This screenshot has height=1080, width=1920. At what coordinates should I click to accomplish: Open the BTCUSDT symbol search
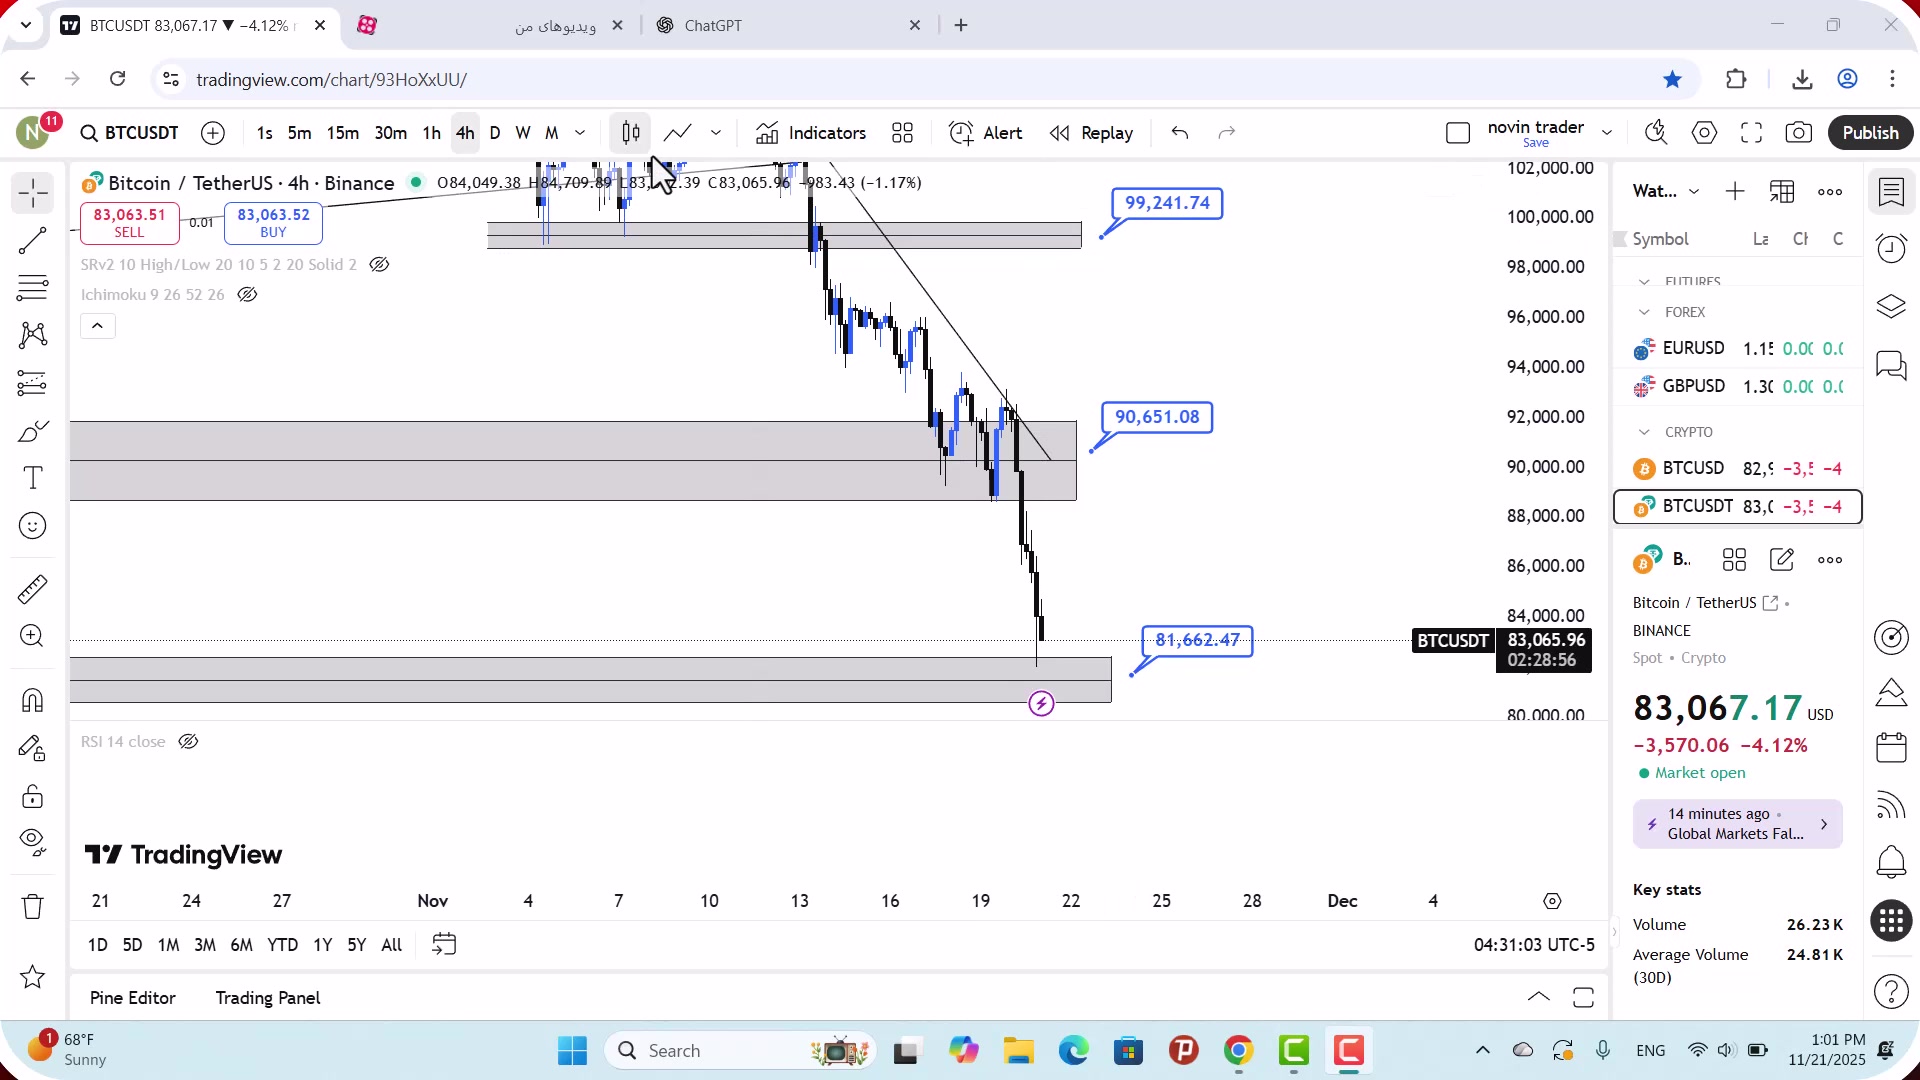130,133
